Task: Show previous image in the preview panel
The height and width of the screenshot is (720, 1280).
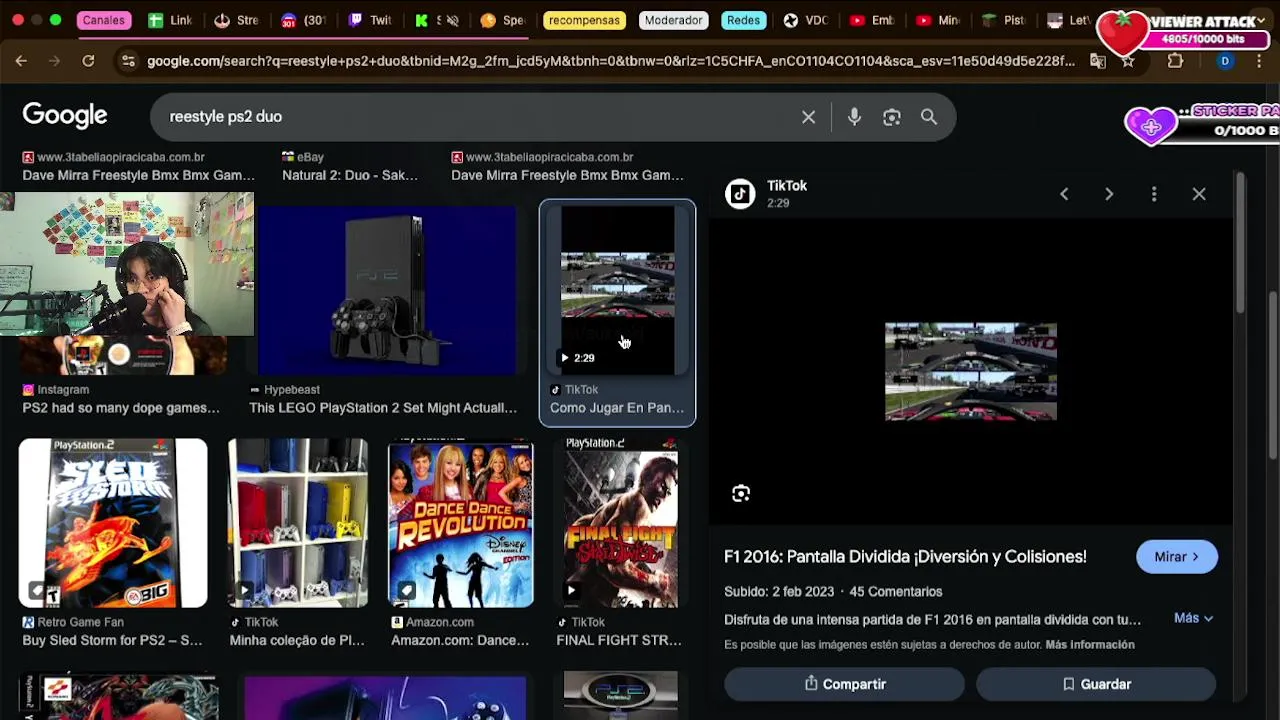Action: pos(1064,194)
